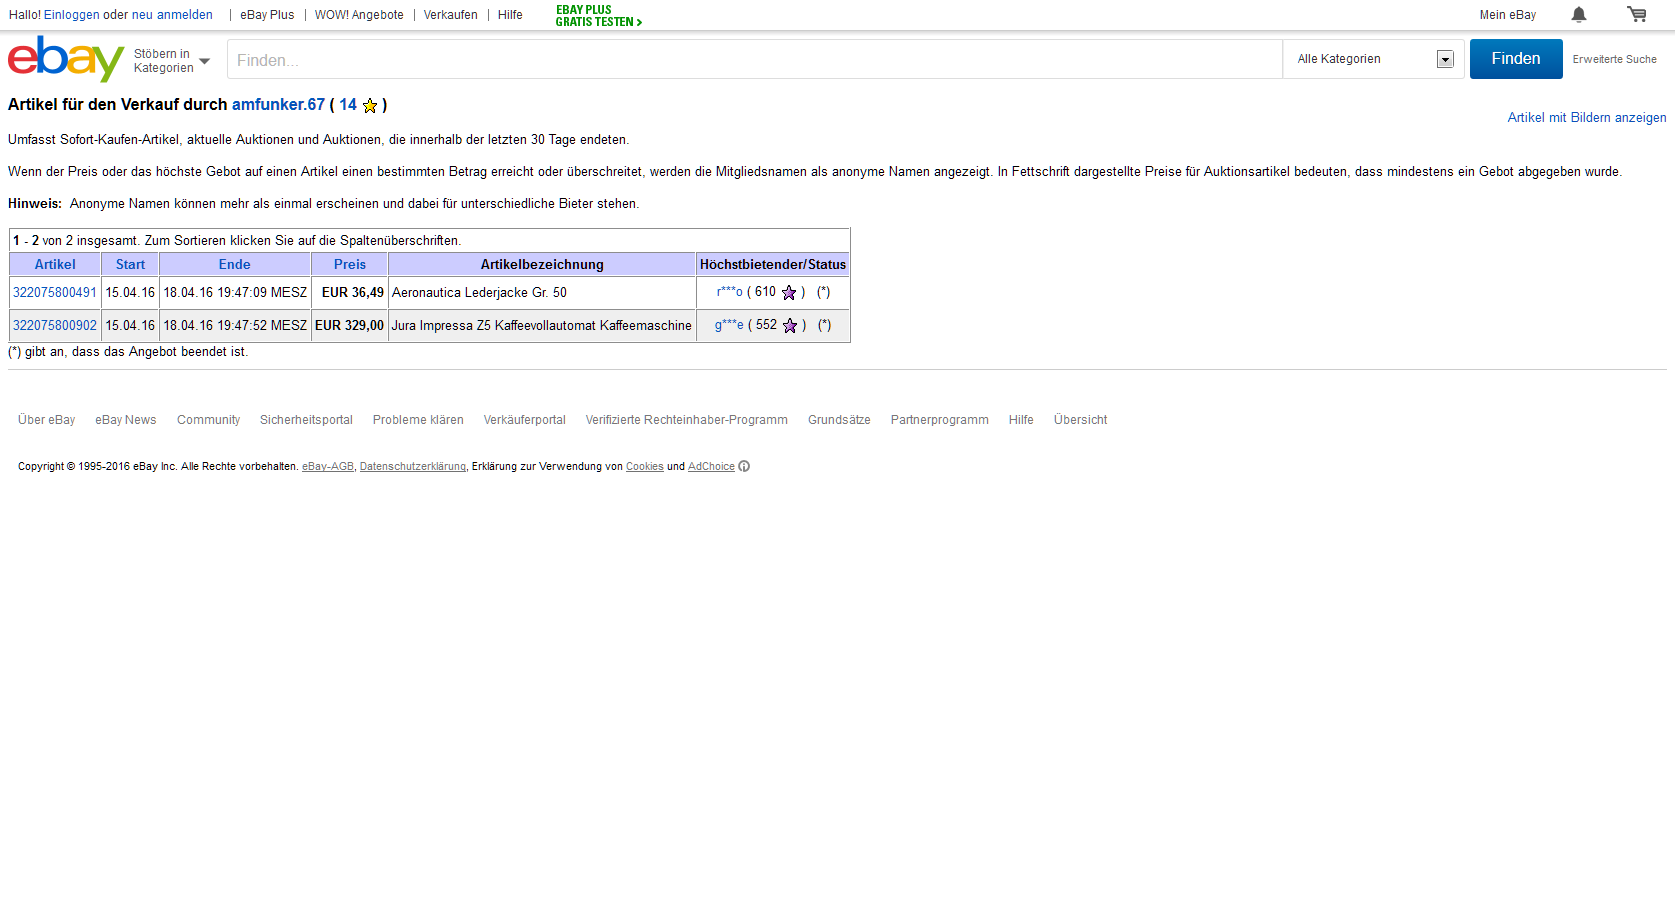Open Partnerprogramm footer link
The image size is (1675, 908).
940,420
